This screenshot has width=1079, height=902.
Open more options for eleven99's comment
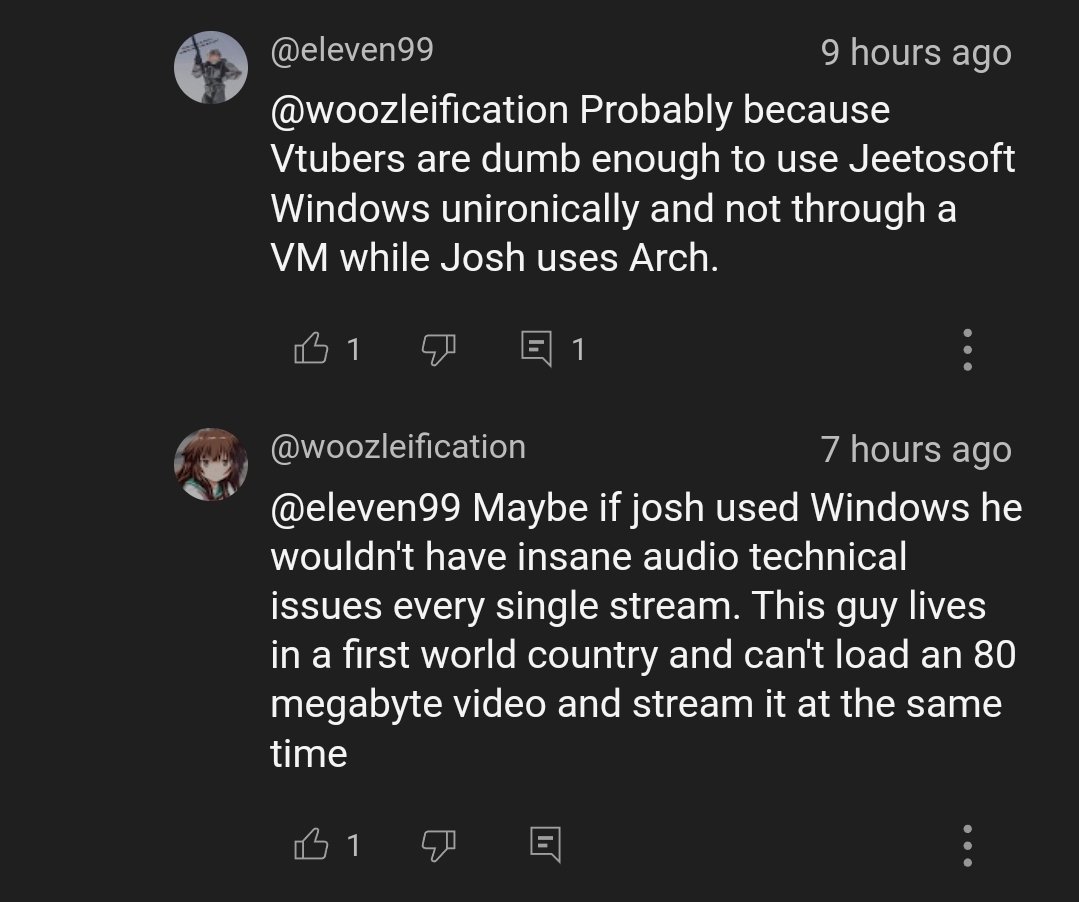point(966,349)
